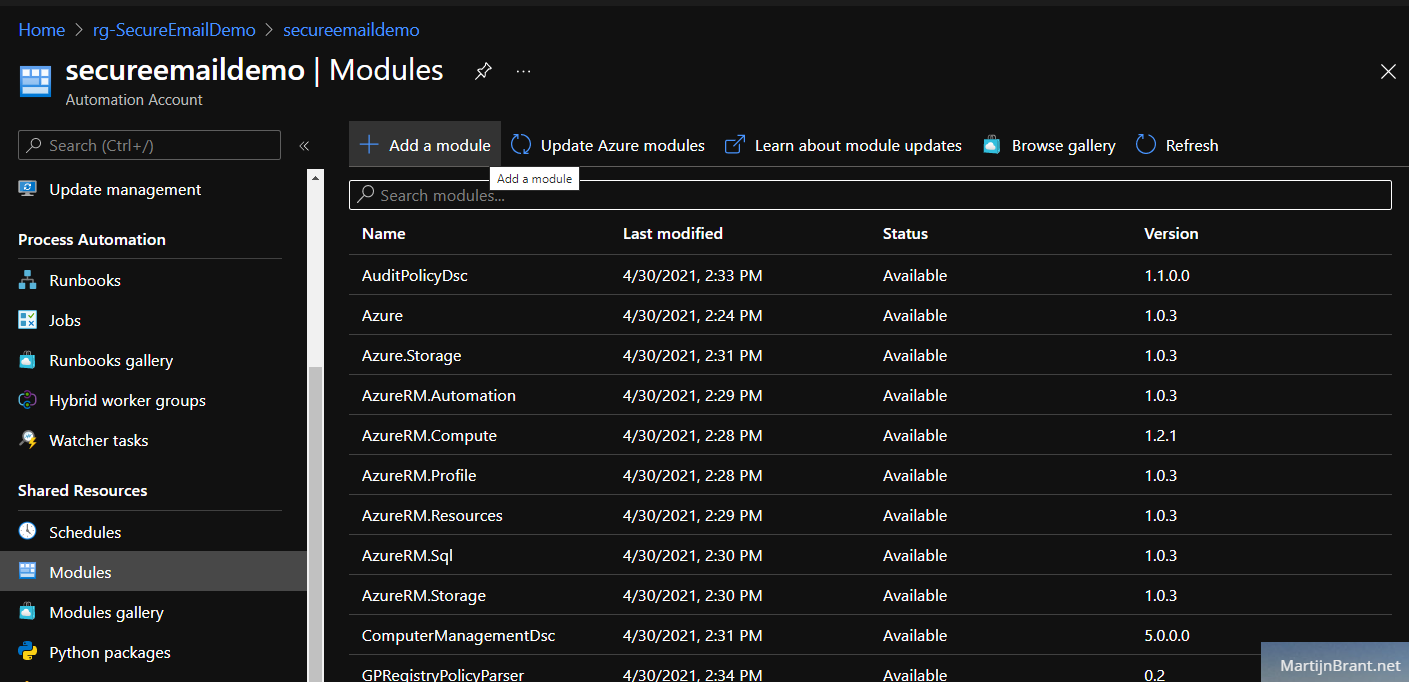1409x682 pixels.
Task: Close the Modules blade
Action: coord(1388,71)
